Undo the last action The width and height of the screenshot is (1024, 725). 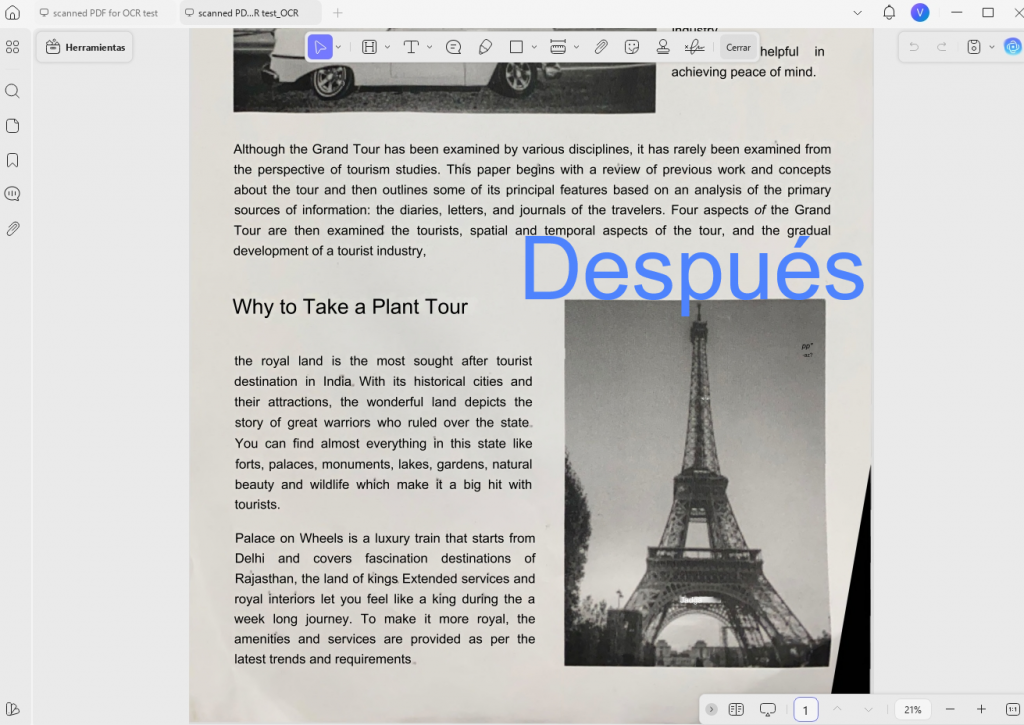[914, 47]
